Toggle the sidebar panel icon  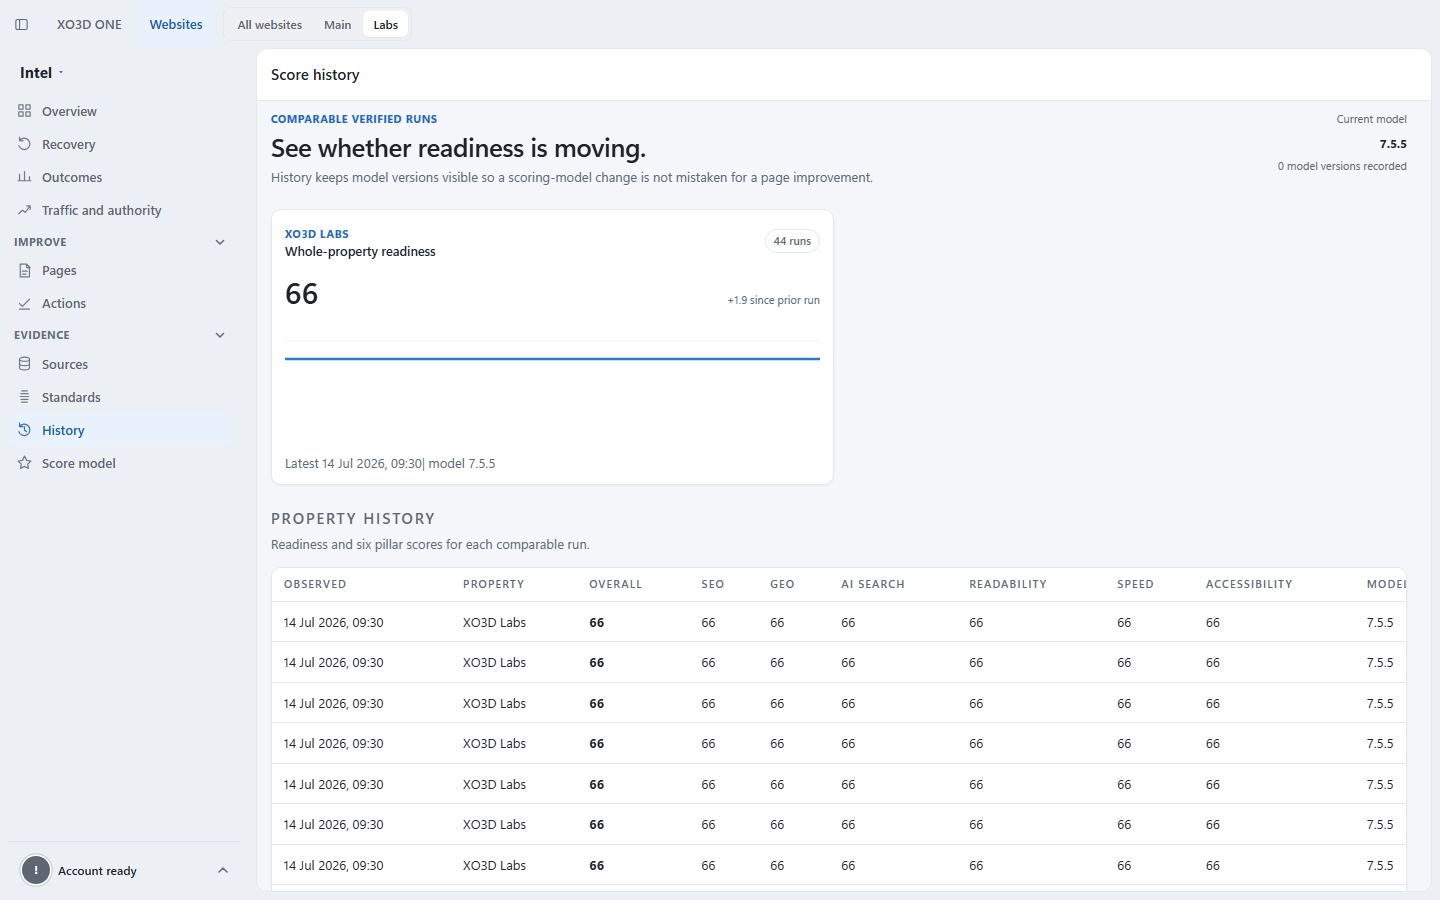point(22,25)
